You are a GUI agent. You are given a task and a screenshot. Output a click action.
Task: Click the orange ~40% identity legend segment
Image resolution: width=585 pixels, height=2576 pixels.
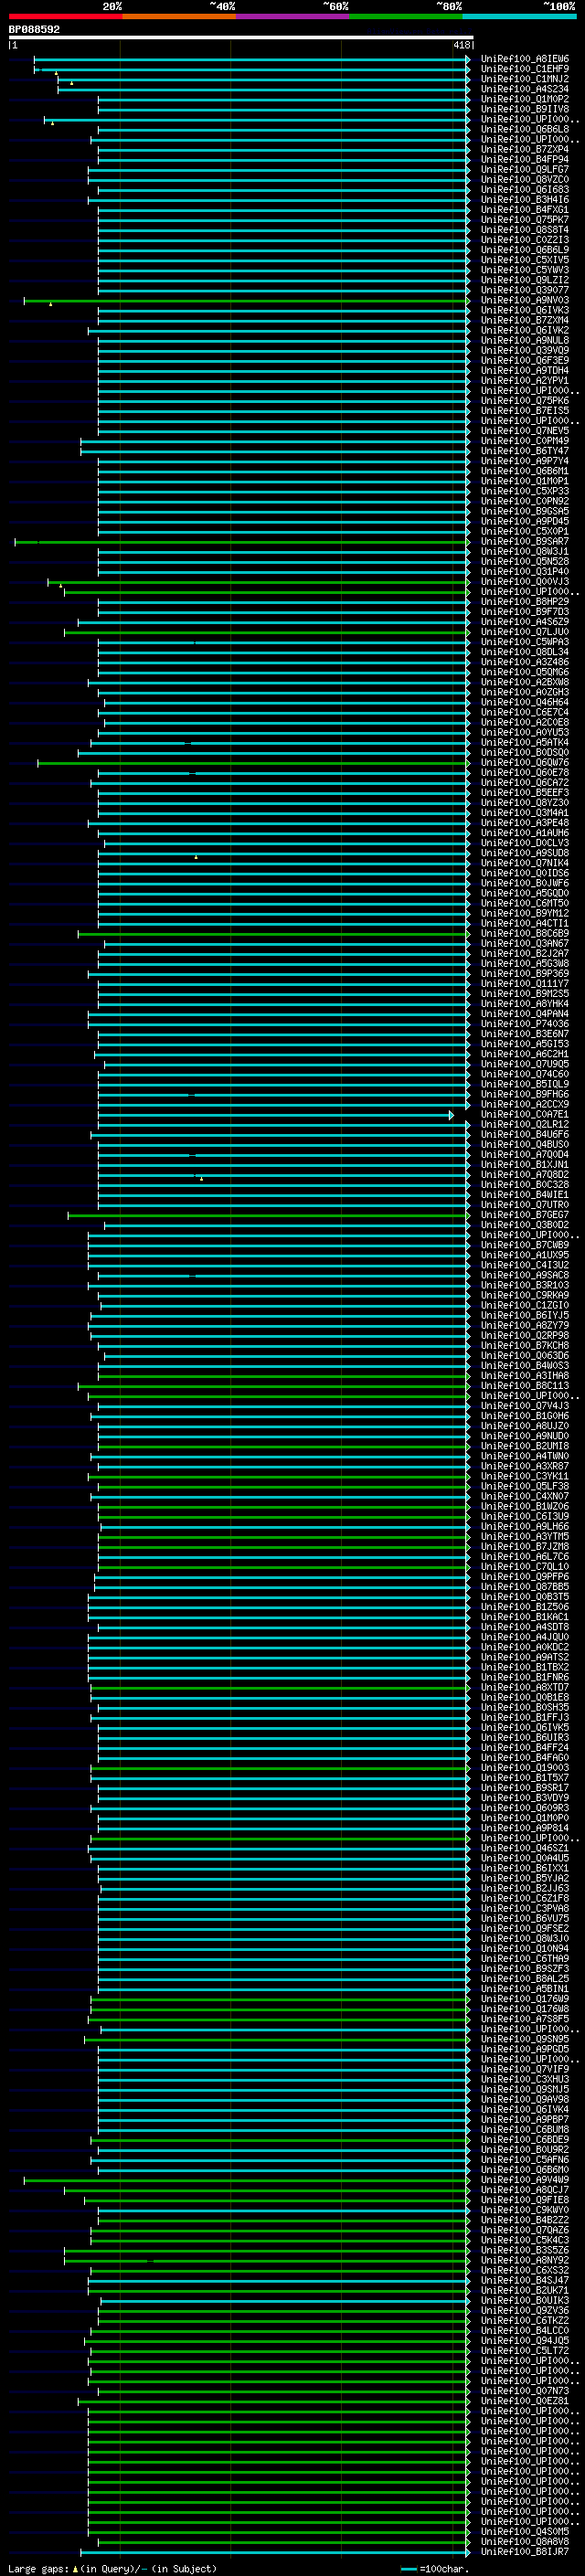(x=179, y=16)
